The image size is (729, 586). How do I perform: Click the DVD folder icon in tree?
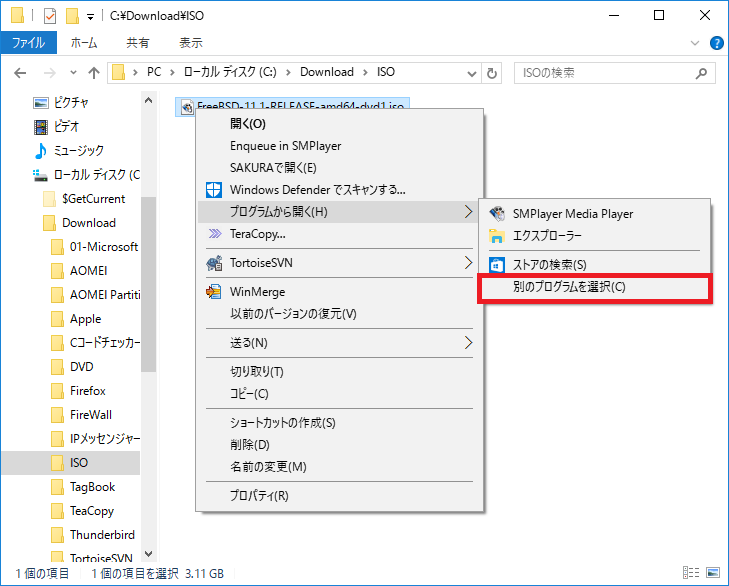coord(57,367)
